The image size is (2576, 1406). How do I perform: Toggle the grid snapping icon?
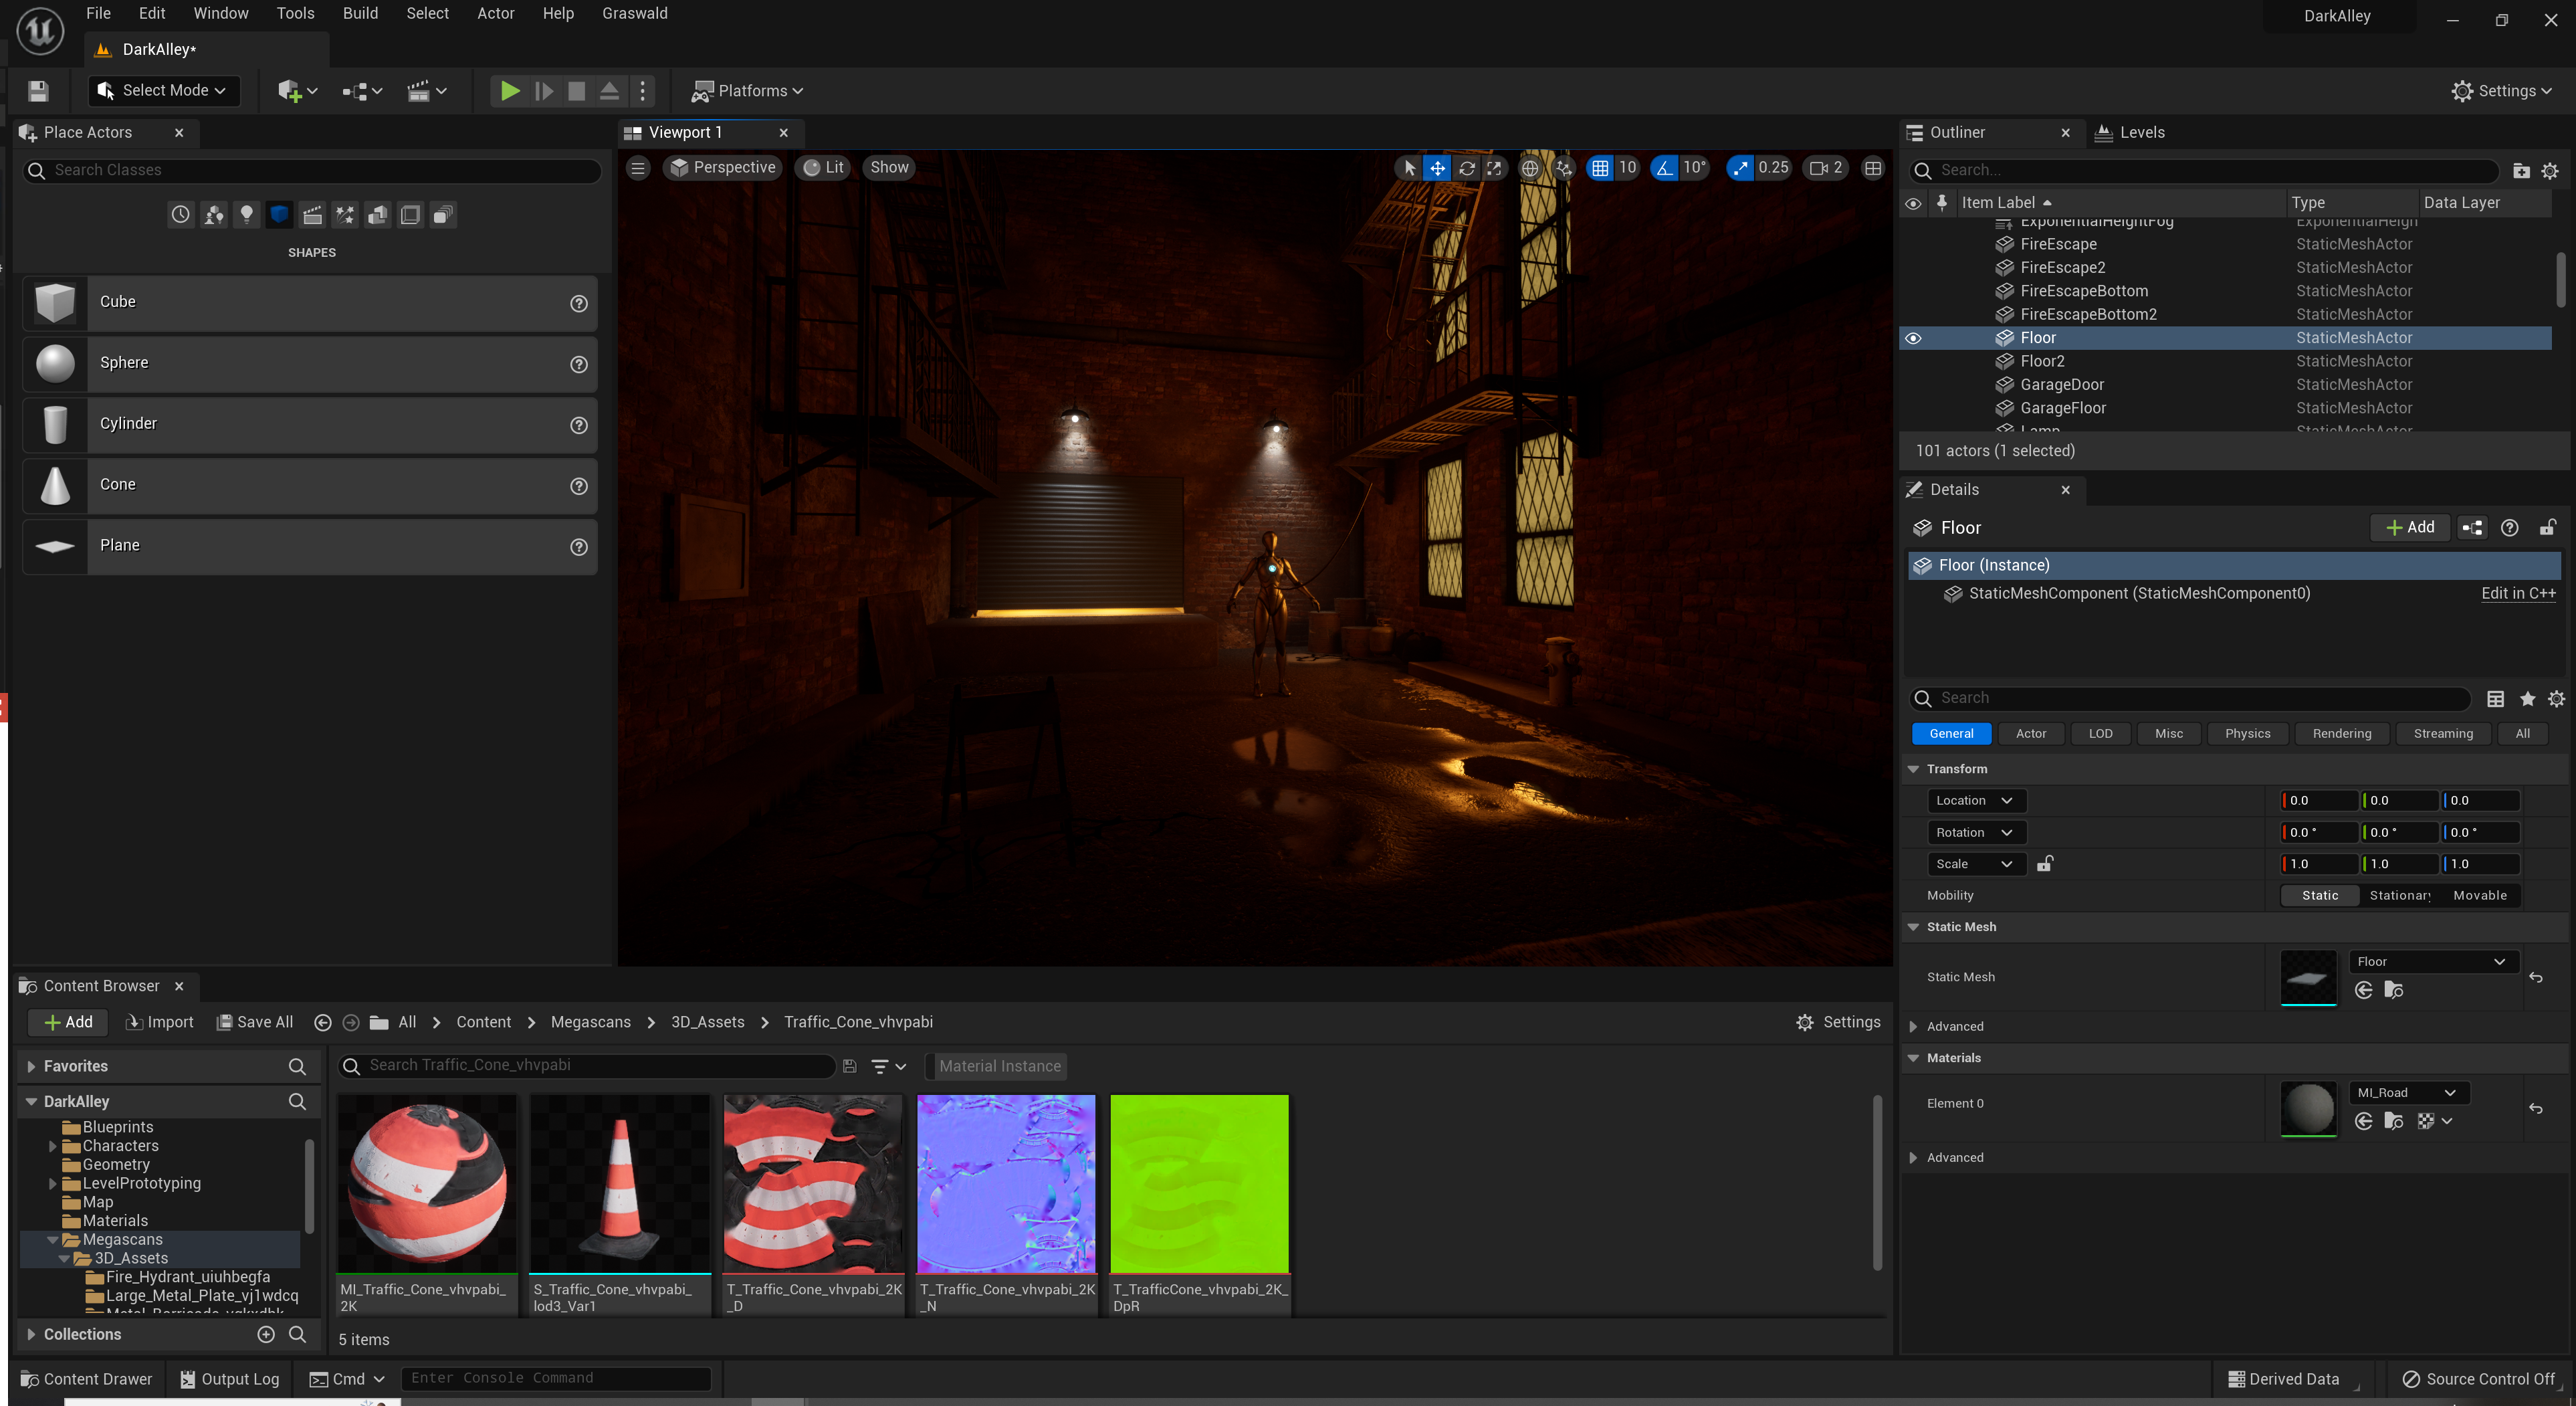point(1600,168)
